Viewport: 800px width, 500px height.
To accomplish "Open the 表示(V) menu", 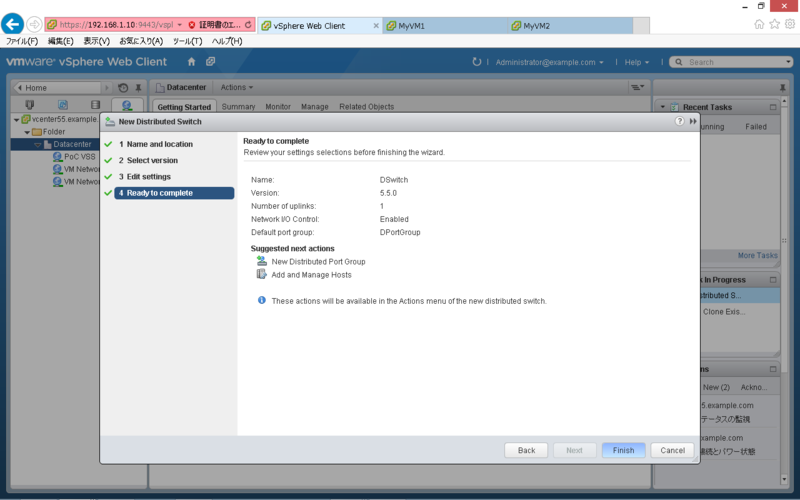I will tap(96, 41).
